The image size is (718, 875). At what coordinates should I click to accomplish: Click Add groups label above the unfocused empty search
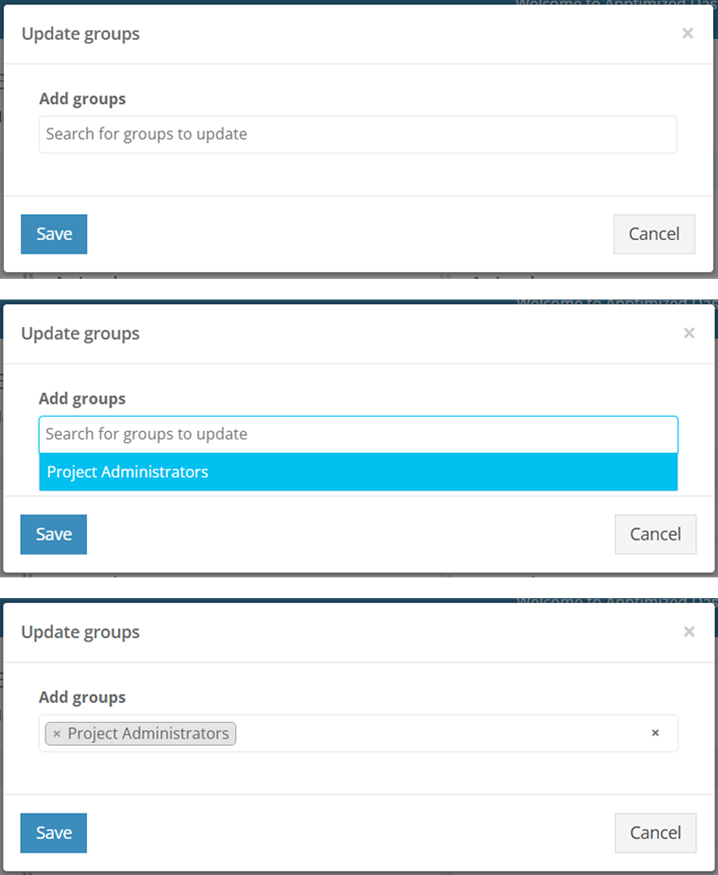(83, 99)
